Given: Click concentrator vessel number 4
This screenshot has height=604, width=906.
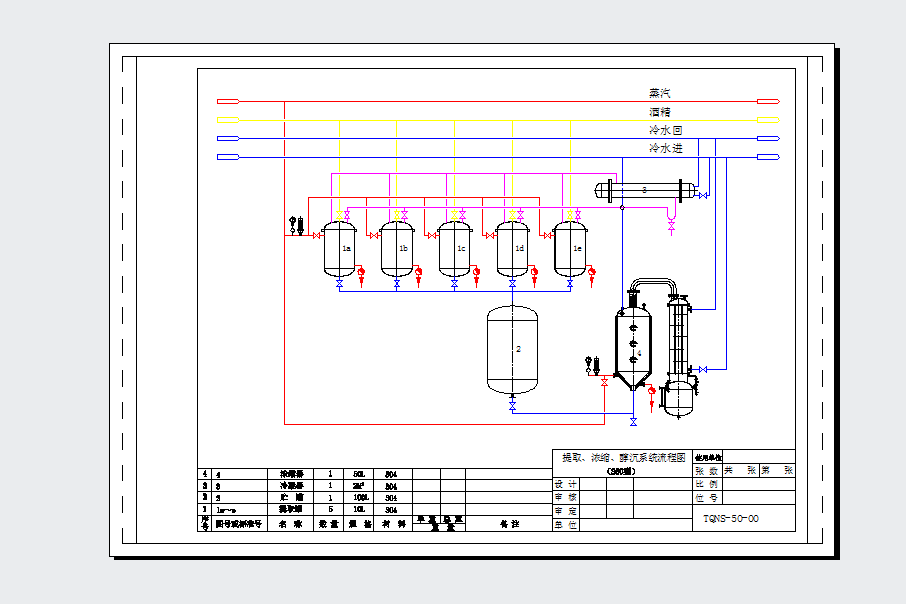Looking at the screenshot, I should [x=633, y=345].
